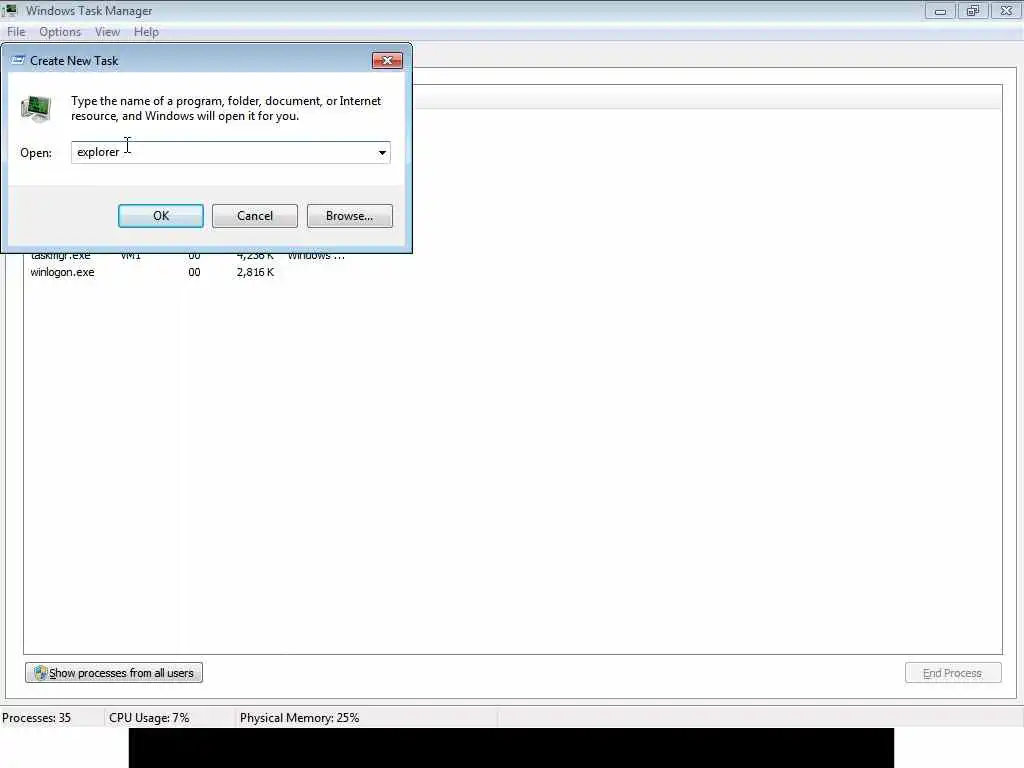Cancel the Create New Task dialog
This screenshot has height=768, width=1024.
255,216
